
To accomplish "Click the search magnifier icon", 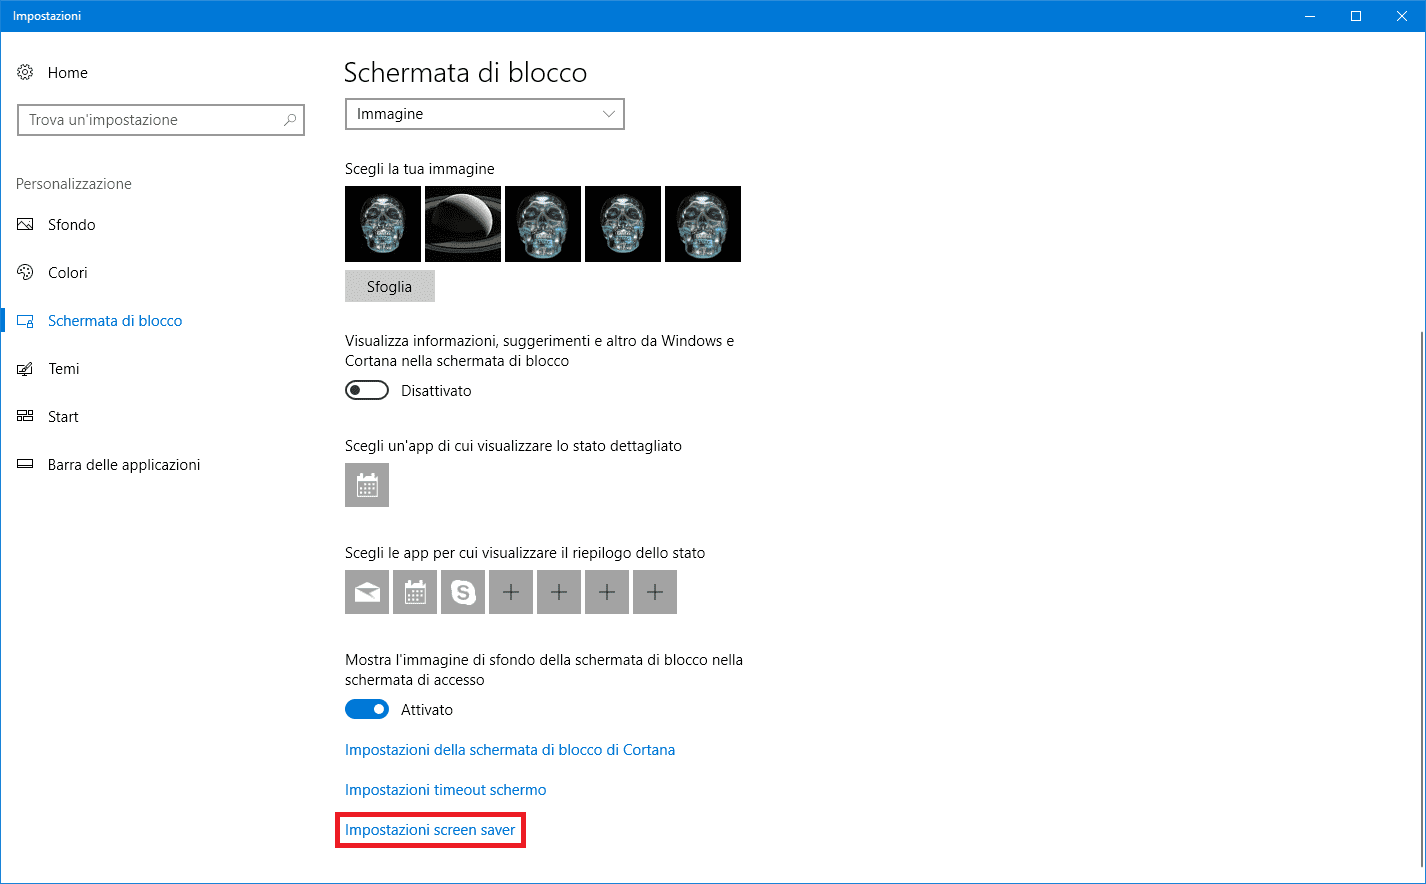I will (x=290, y=120).
